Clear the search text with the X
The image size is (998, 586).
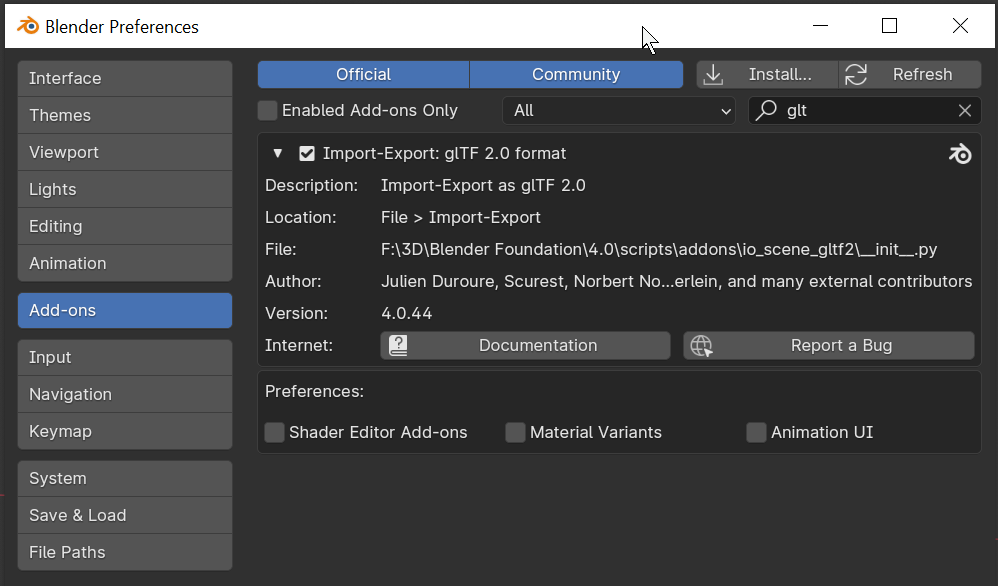[964, 111]
